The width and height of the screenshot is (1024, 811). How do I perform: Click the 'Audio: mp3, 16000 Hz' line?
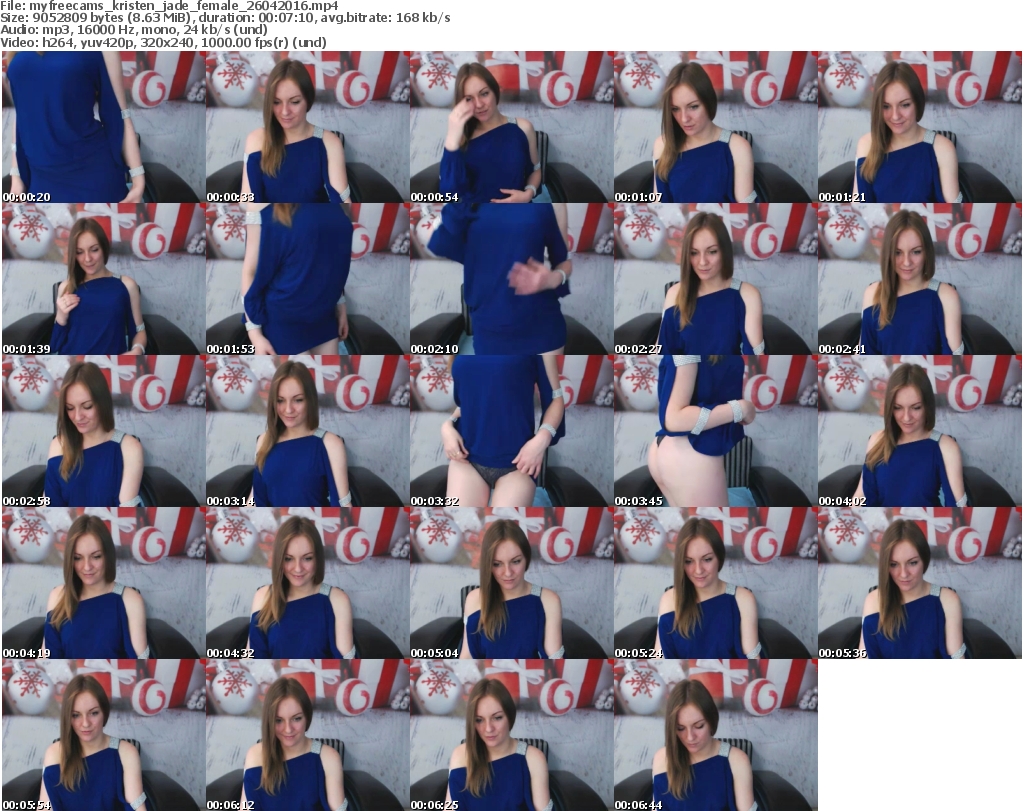tap(134, 30)
